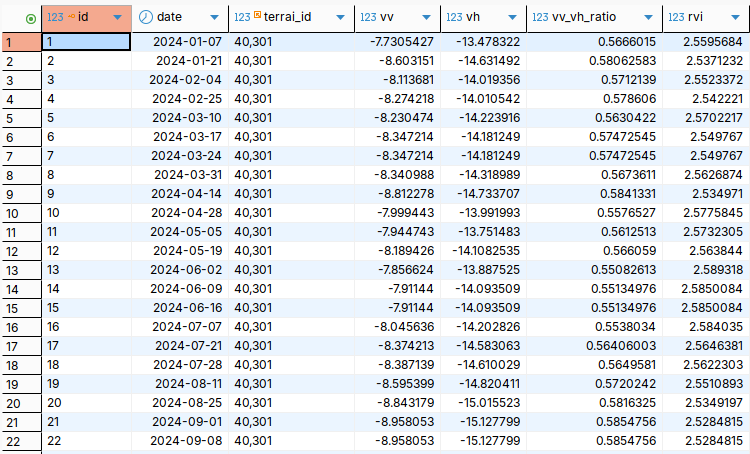Click date cell 2024-03-31

click(180, 175)
